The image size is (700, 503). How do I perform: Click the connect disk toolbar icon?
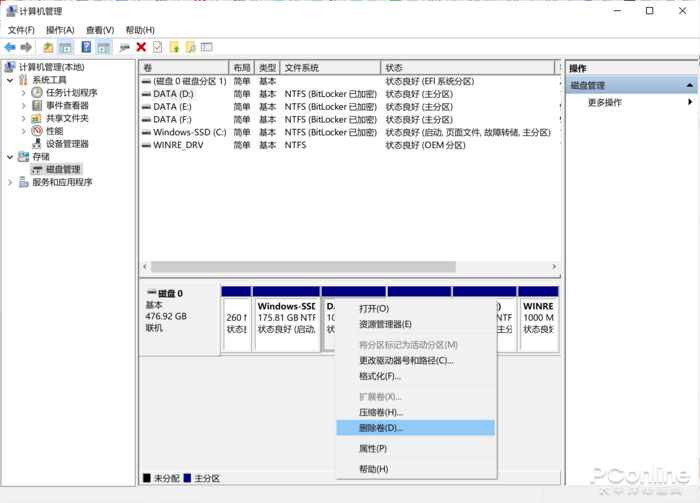125,47
